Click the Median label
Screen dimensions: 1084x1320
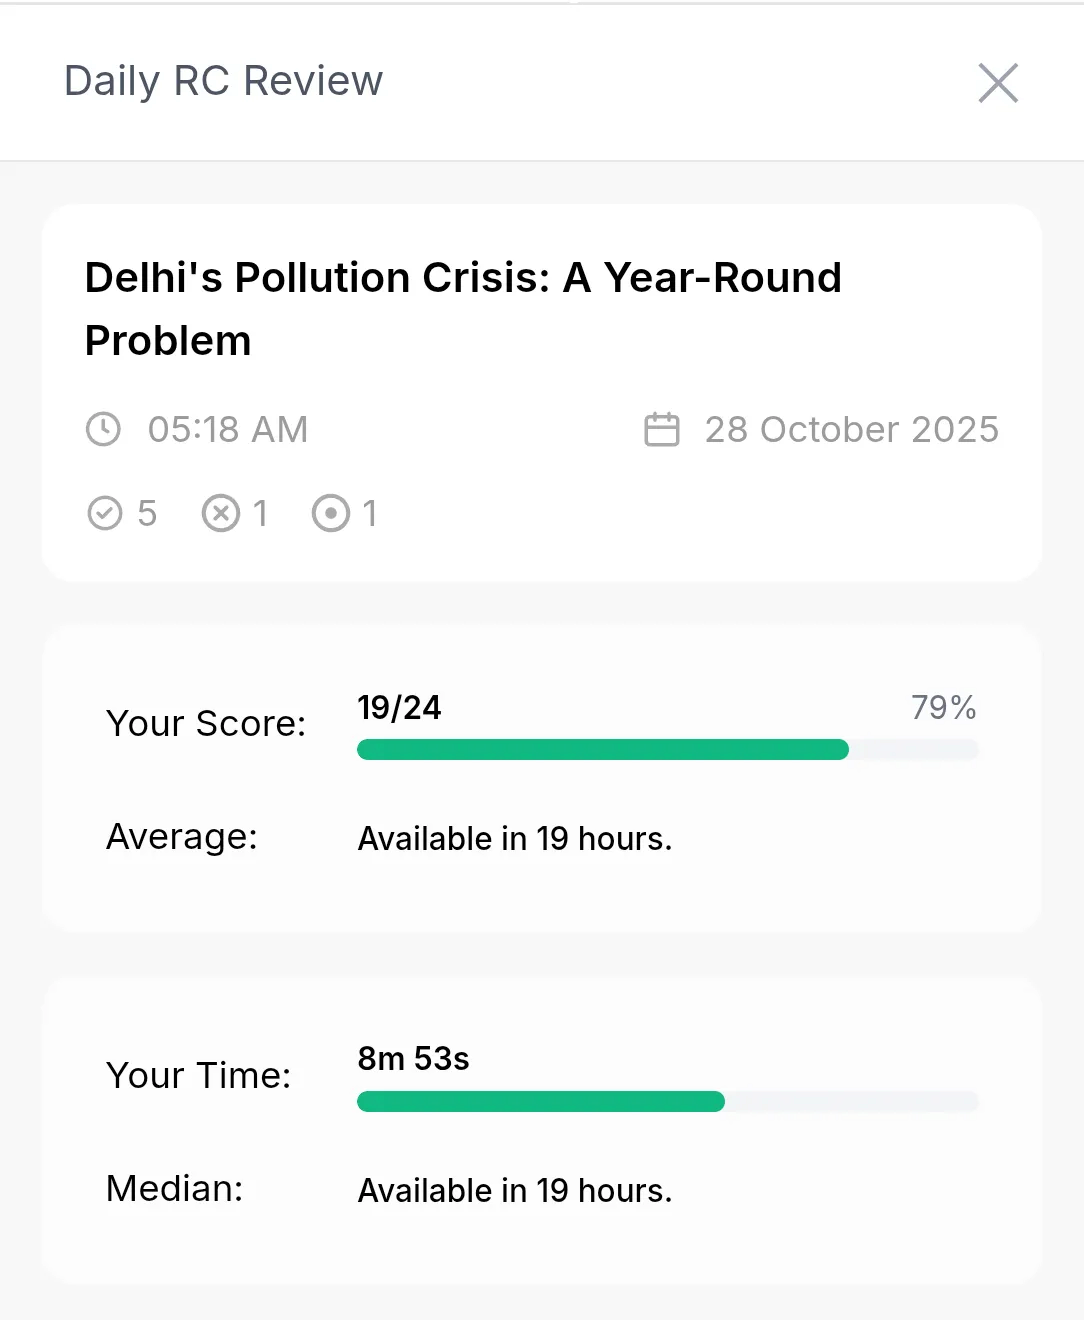tap(175, 1188)
